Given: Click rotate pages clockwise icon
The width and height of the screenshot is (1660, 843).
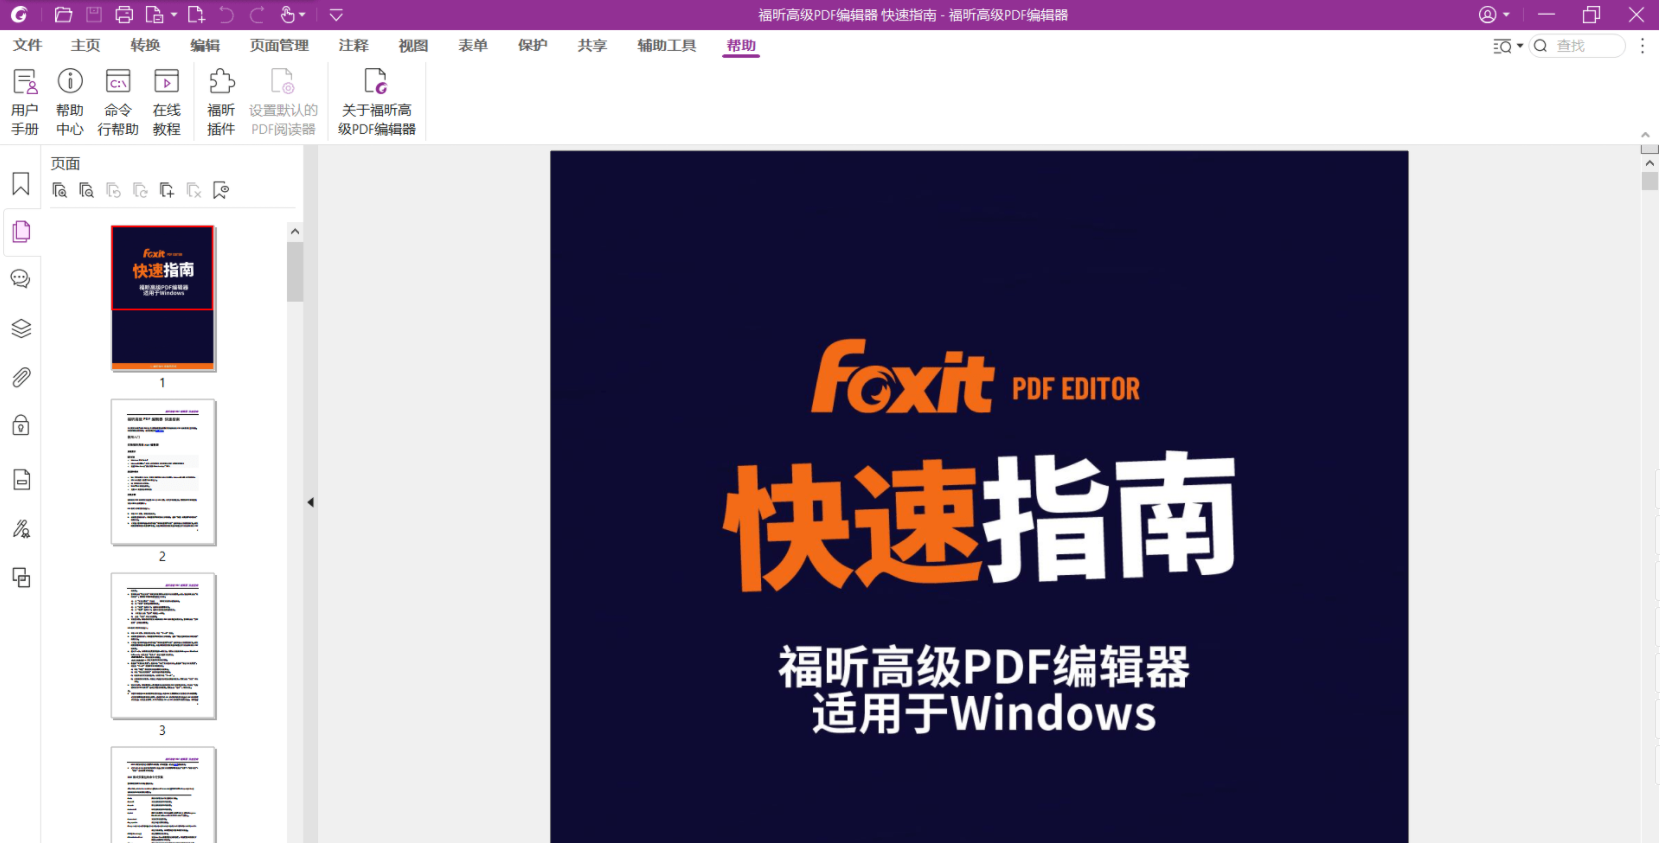Looking at the screenshot, I should tap(140, 190).
